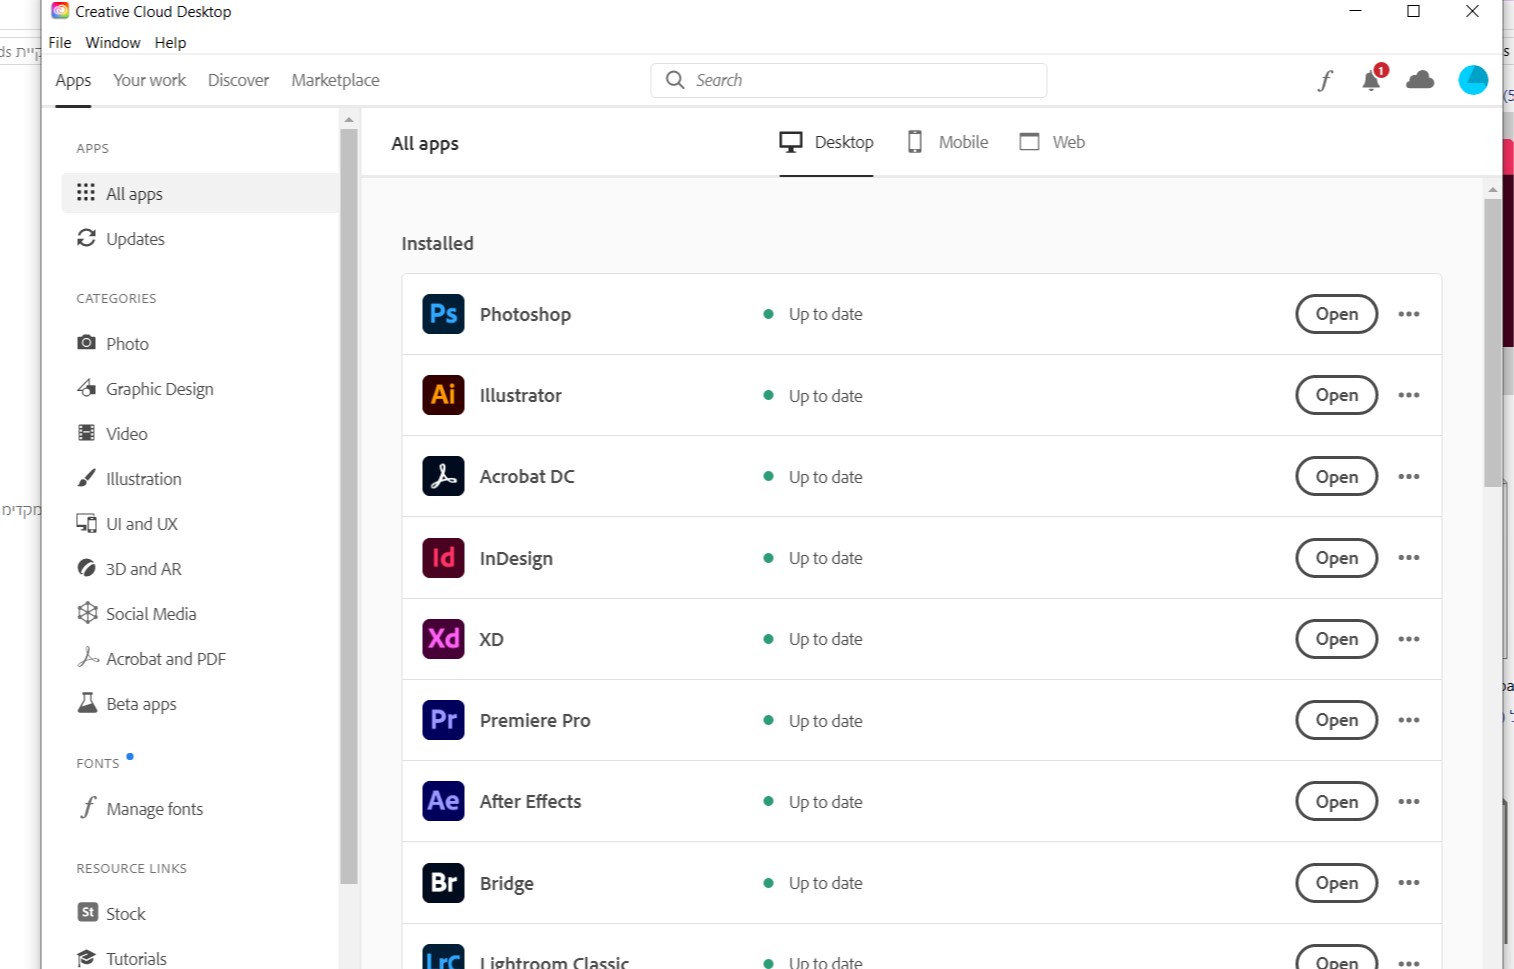This screenshot has width=1514, height=969.
Task: Select the Apps tab
Action: point(73,80)
